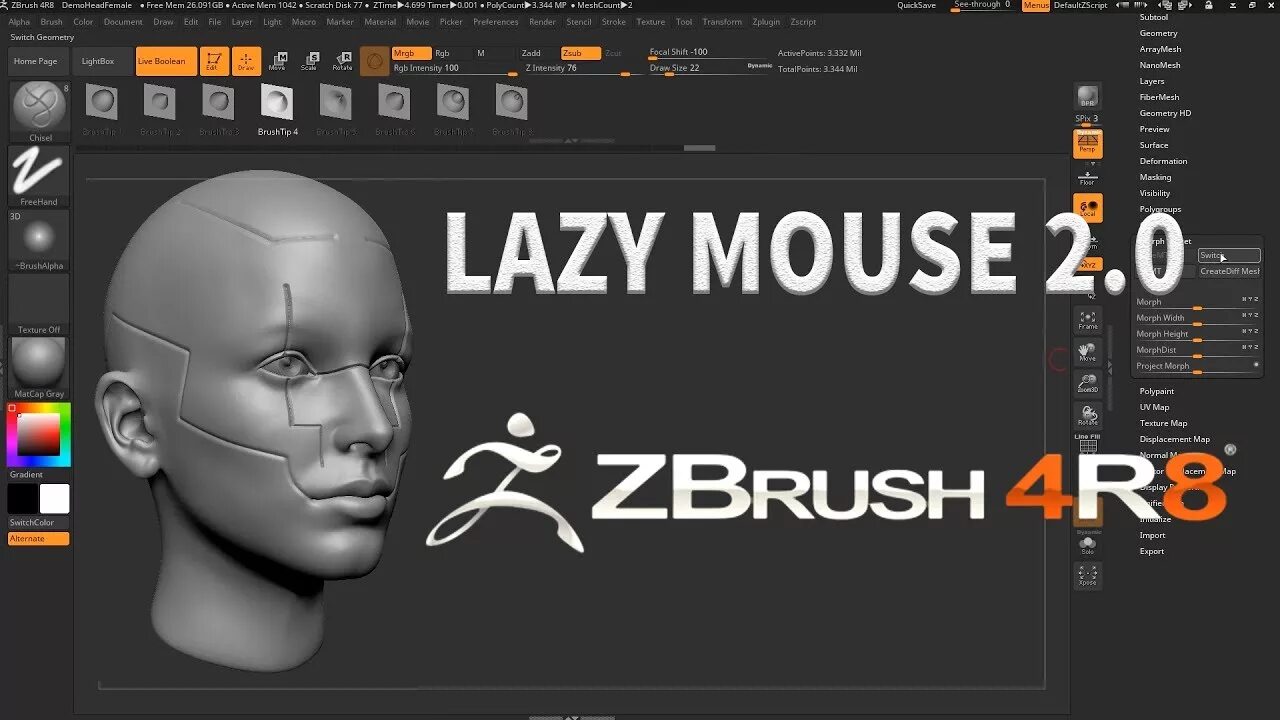Expand the Masking section
Image resolution: width=1280 pixels, height=720 pixels.
point(1155,177)
